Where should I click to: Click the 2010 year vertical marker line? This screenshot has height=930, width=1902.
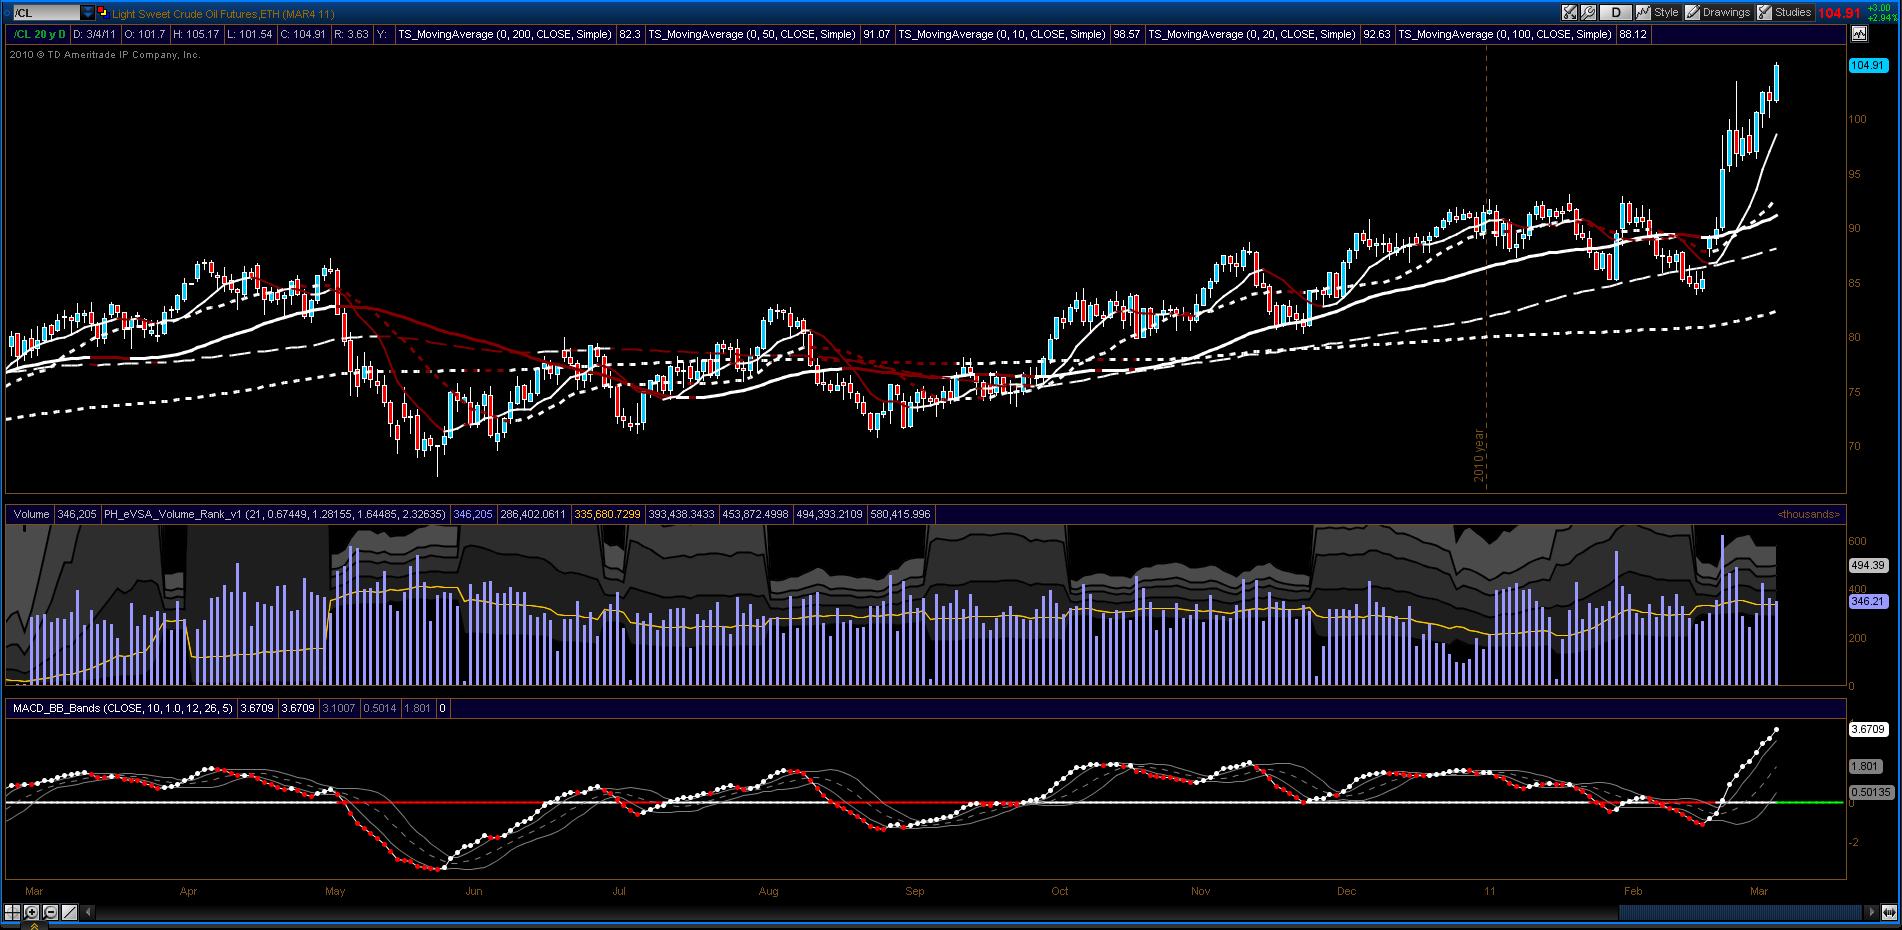coord(1486,270)
